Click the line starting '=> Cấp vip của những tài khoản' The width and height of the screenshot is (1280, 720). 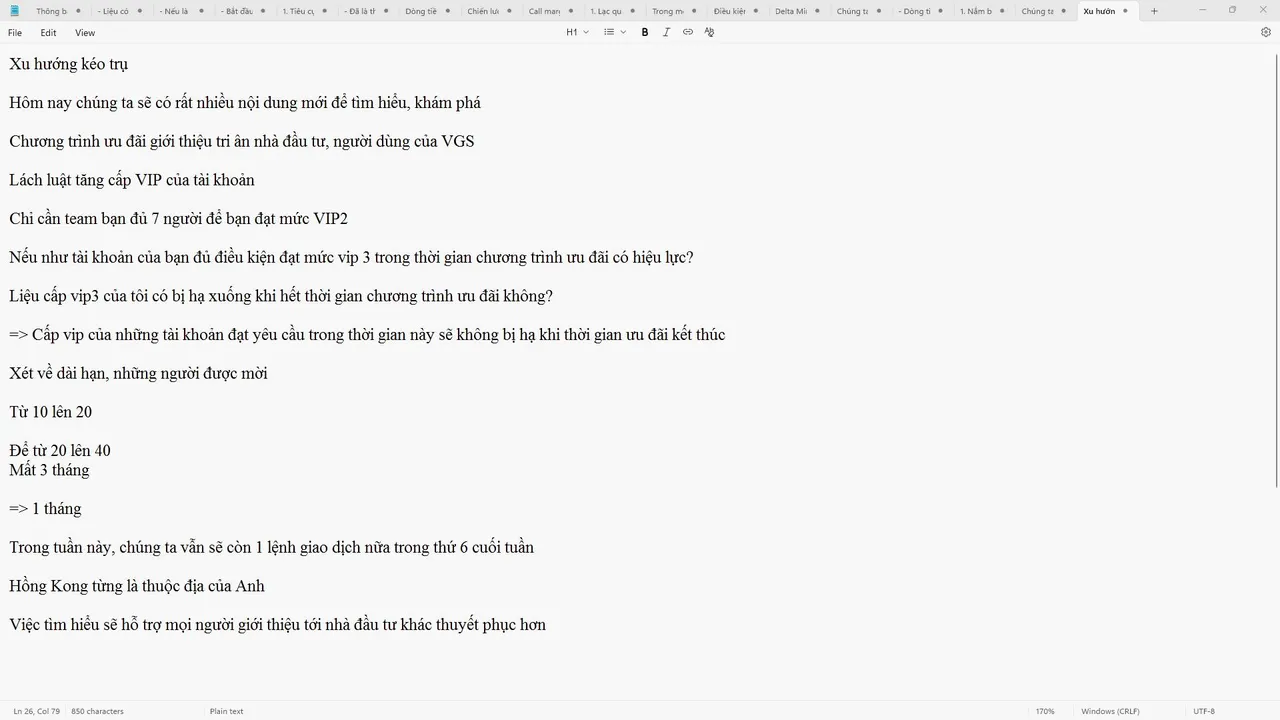pos(367,335)
